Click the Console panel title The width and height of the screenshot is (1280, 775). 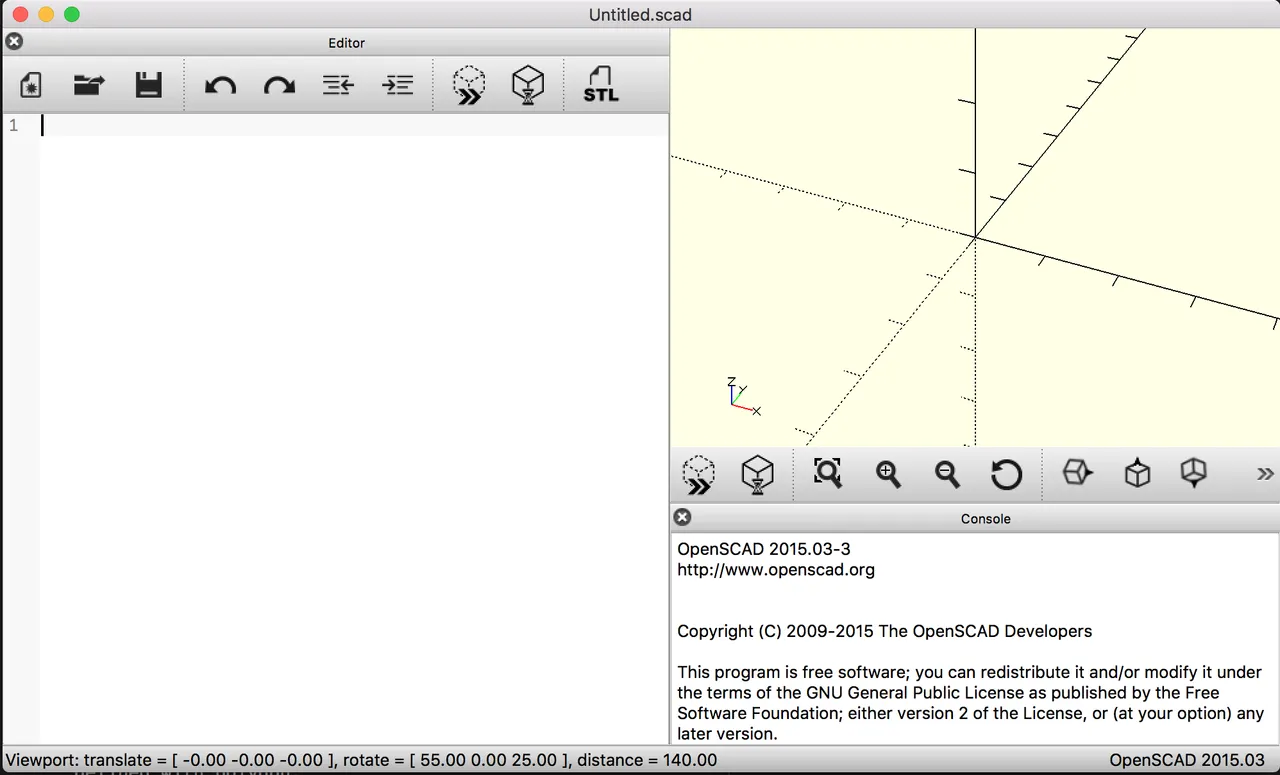(986, 518)
